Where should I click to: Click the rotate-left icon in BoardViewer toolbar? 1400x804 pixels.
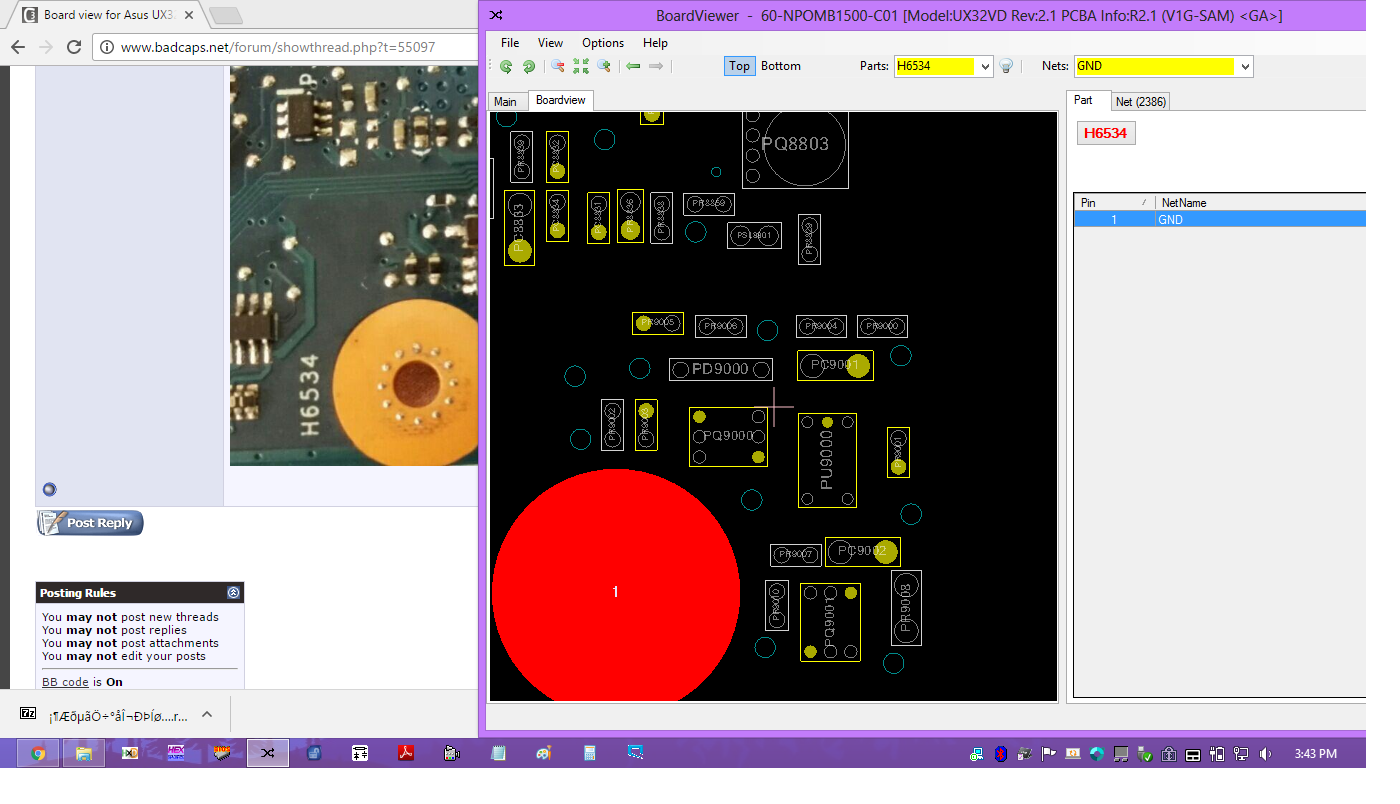click(506, 66)
